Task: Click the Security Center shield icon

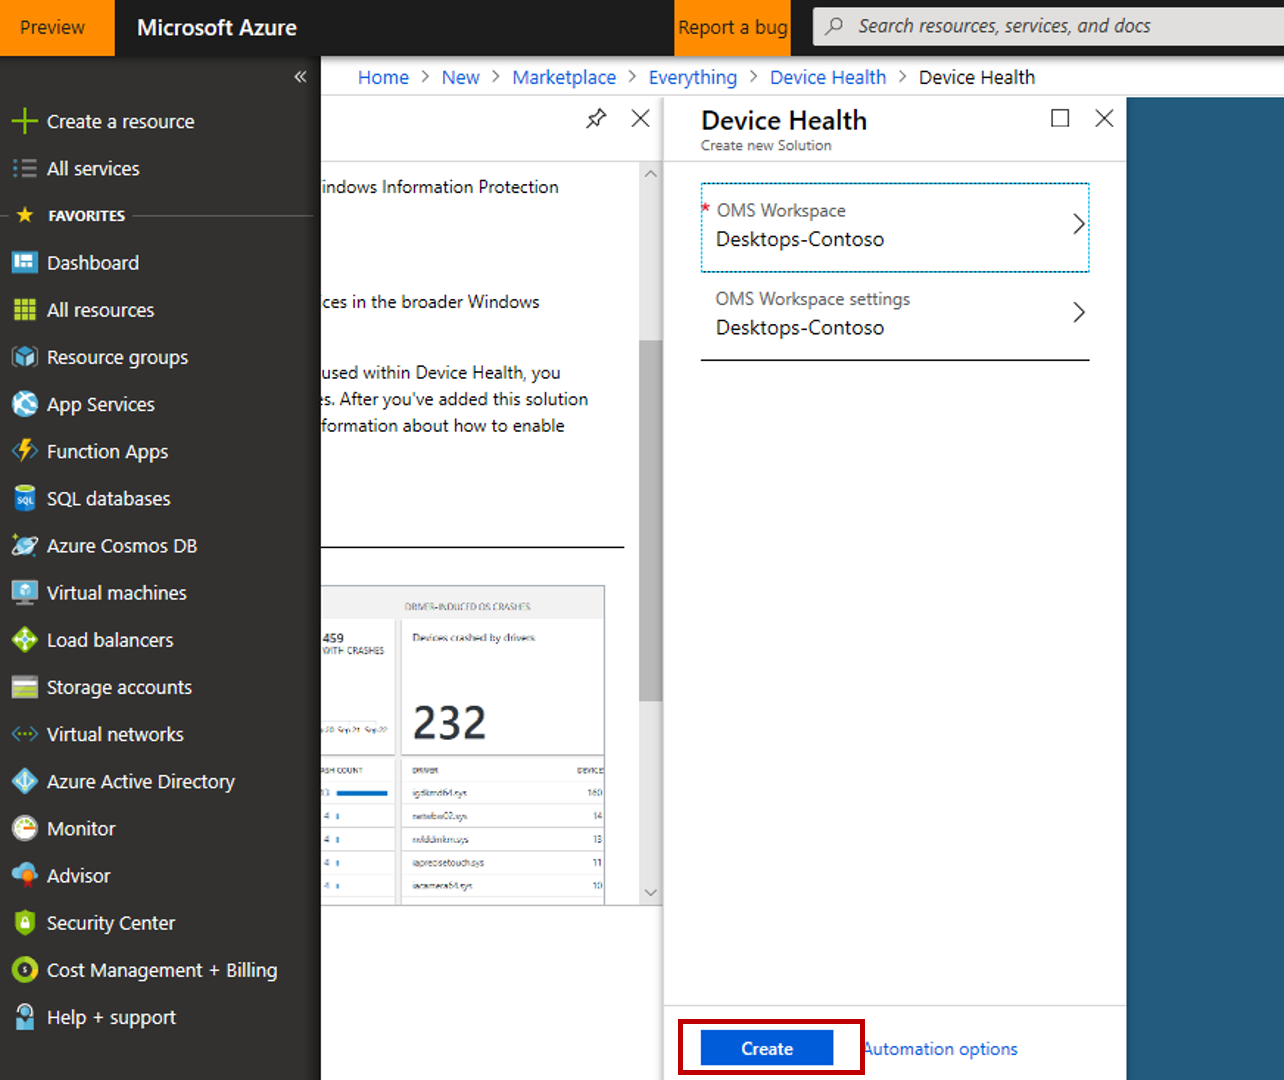Action: tap(24, 923)
